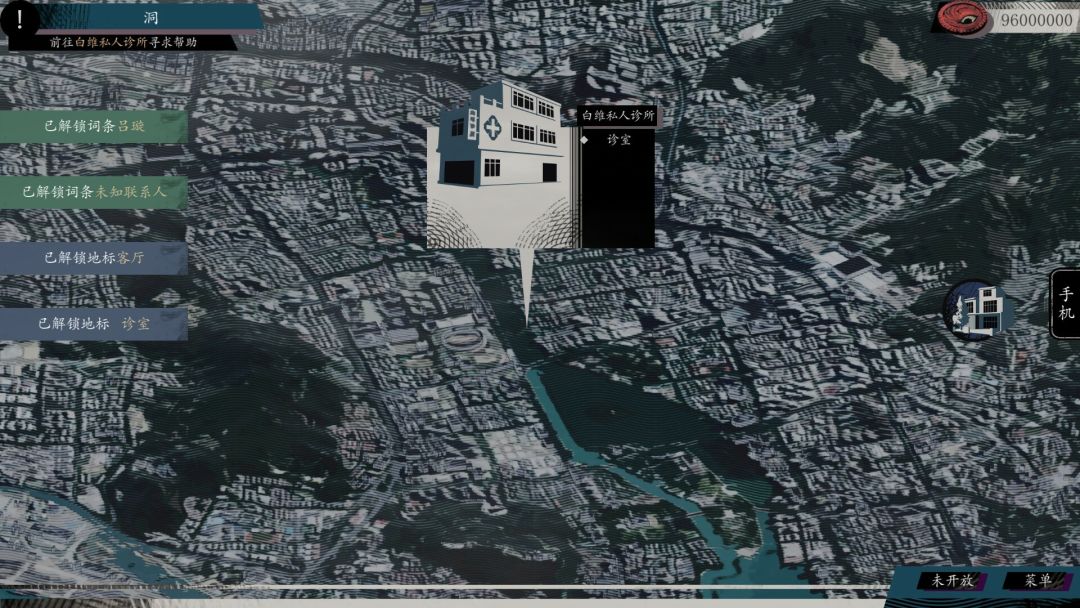Click the quest title 洞 banner
Image resolution: width=1080 pixels, height=608 pixels.
point(150,18)
